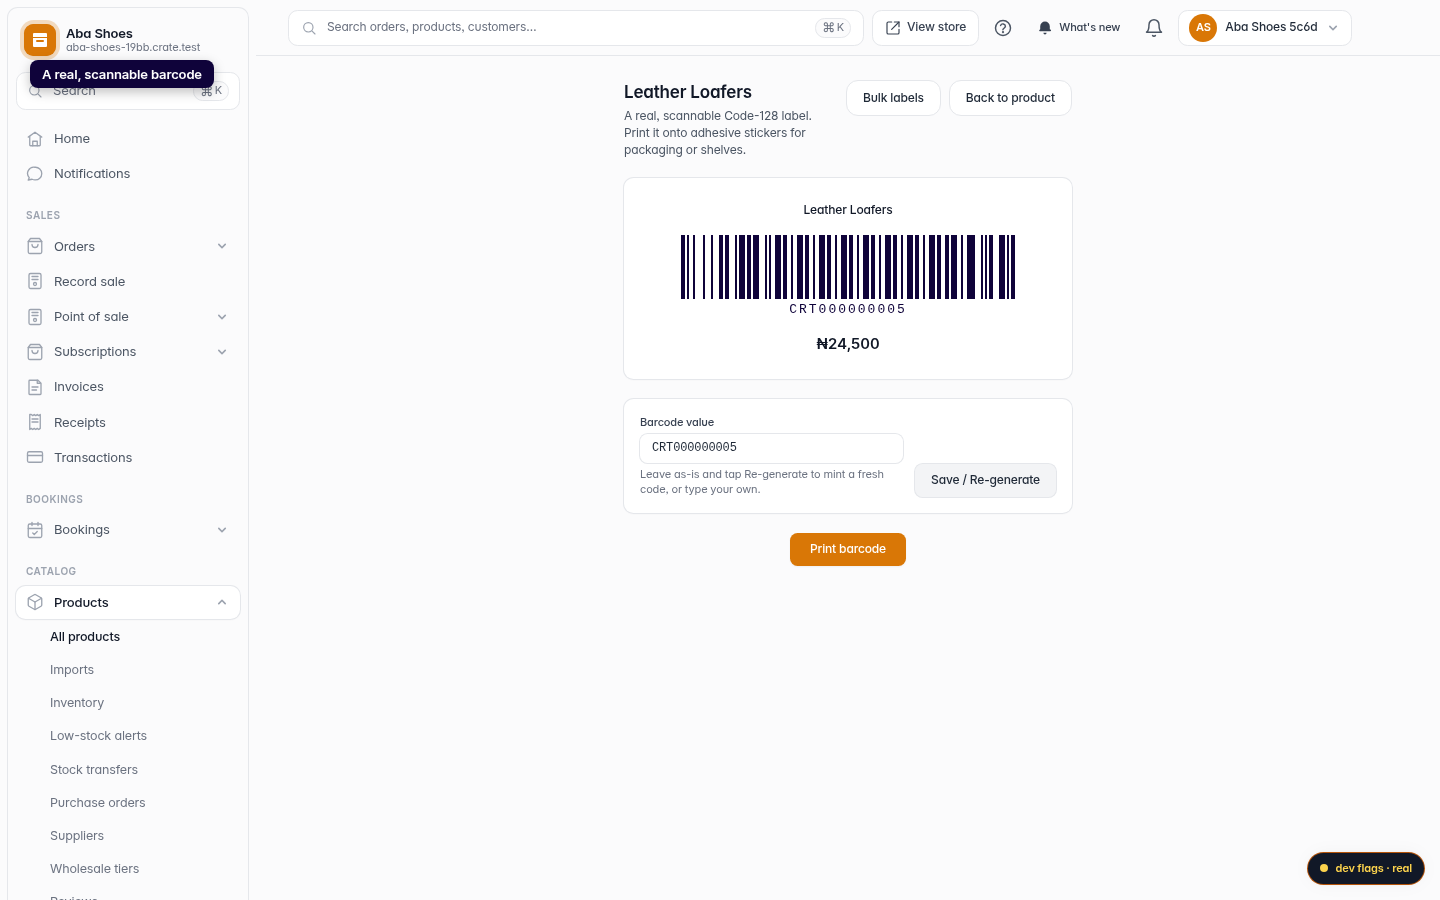The image size is (1440, 900).
Task: Expand the Bookings chevron
Action: [x=222, y=530]
